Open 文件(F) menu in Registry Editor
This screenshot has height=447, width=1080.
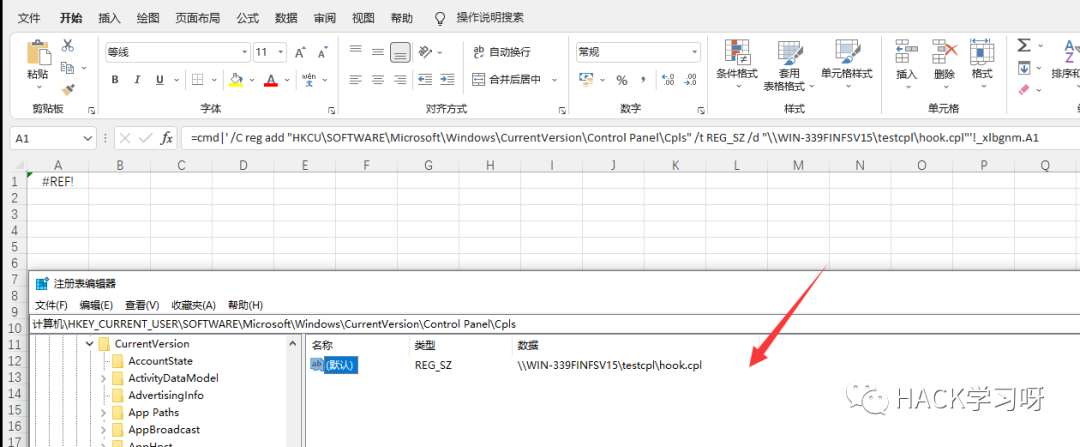[52, 305]
